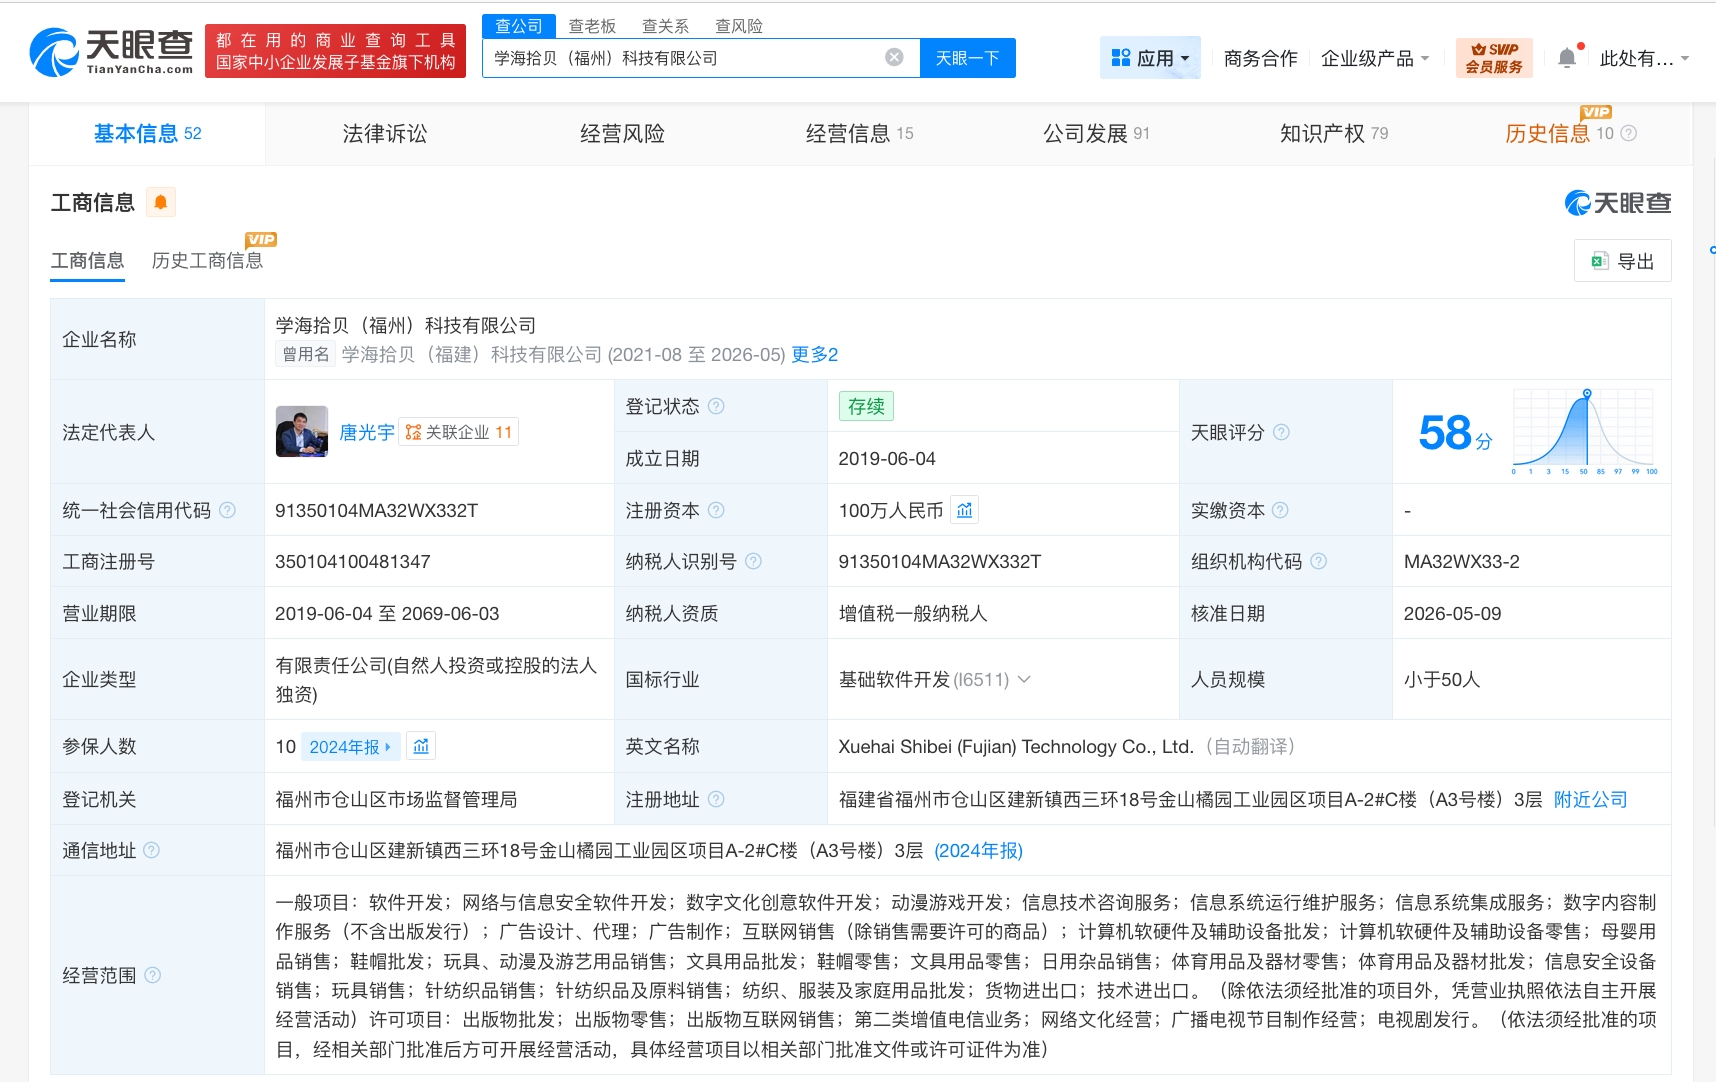Open the 此处有… account dropdown
The width and height of the screenshot is (1716, 1082).
(1645, 59)
